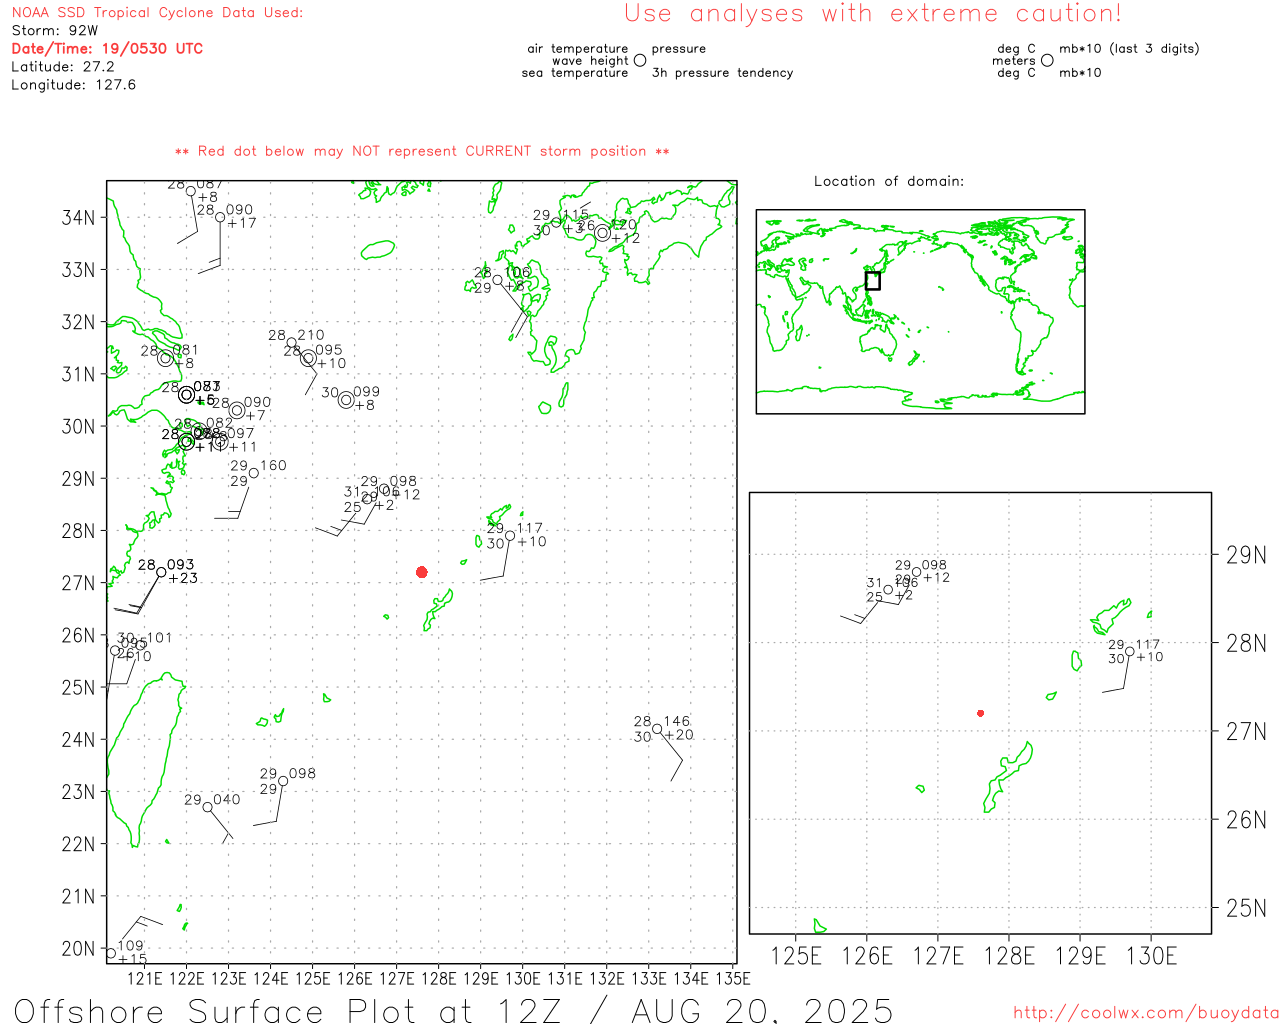
Task: Click the legend station circle beside 'wave height'
Action: coord(640,60)
